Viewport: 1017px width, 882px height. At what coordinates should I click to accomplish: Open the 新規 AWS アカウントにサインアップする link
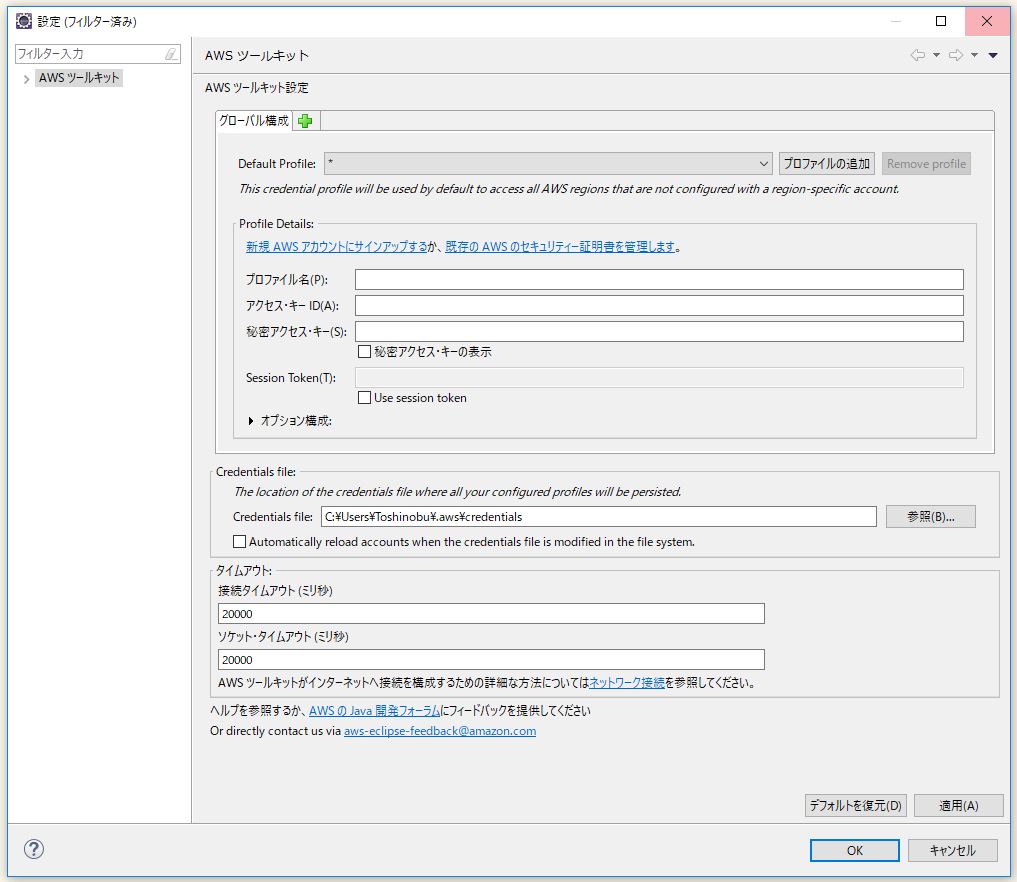click(337, 246)
